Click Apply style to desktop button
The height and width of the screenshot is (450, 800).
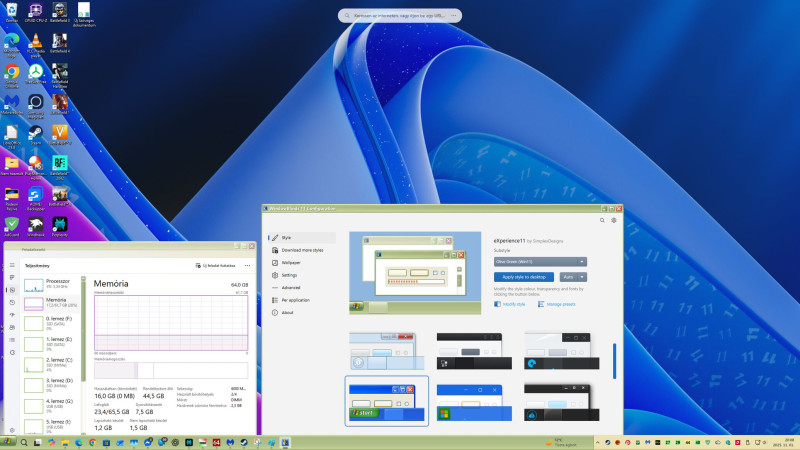click(x=523, y=277)
